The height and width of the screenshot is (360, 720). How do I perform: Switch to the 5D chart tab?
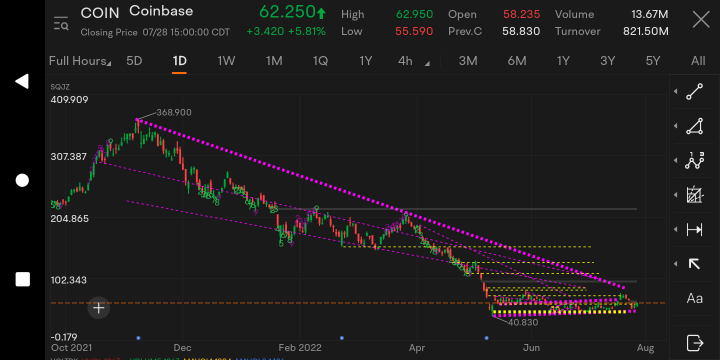[134, 61]
